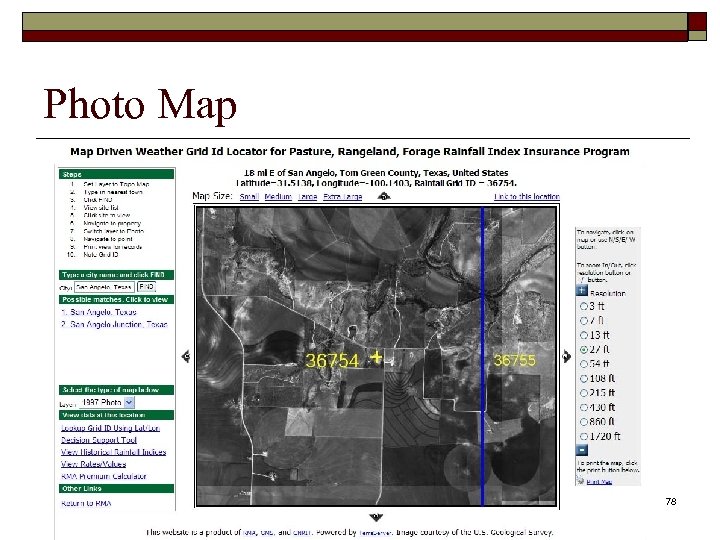Screen dimensions: 720x540
Task: Click the Steps green header
Action: (117, 174)
